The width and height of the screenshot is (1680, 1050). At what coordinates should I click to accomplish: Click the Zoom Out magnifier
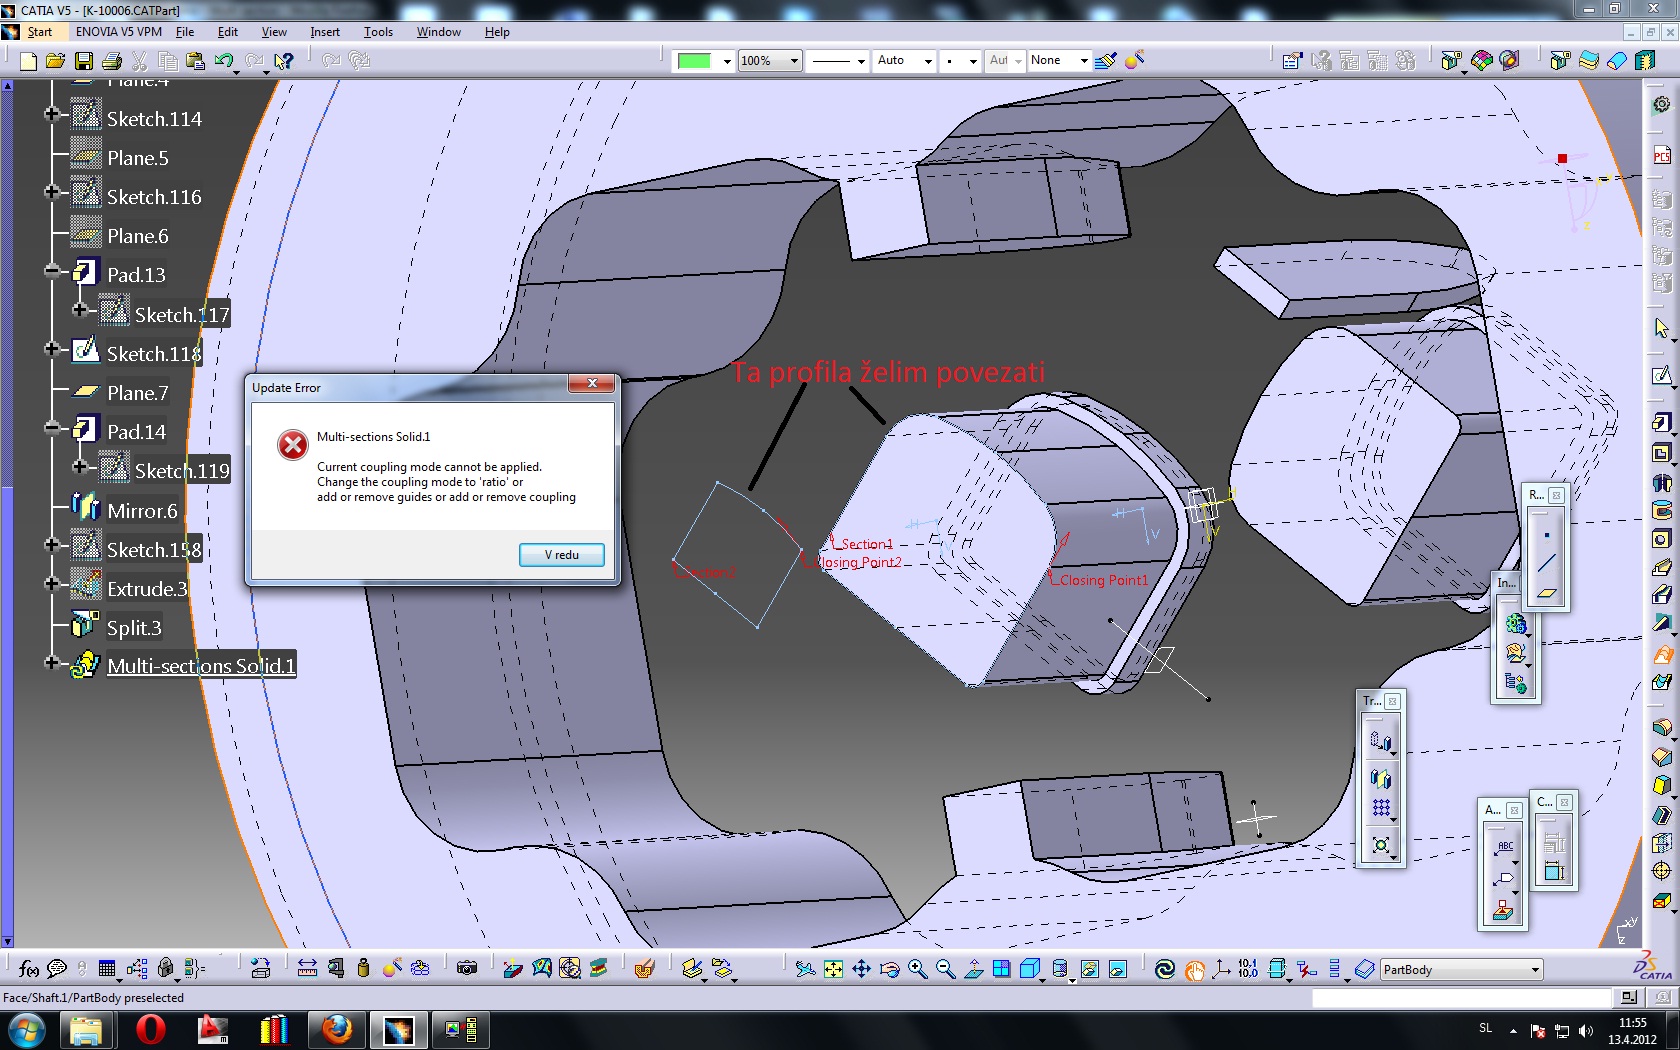click(945, 968)
